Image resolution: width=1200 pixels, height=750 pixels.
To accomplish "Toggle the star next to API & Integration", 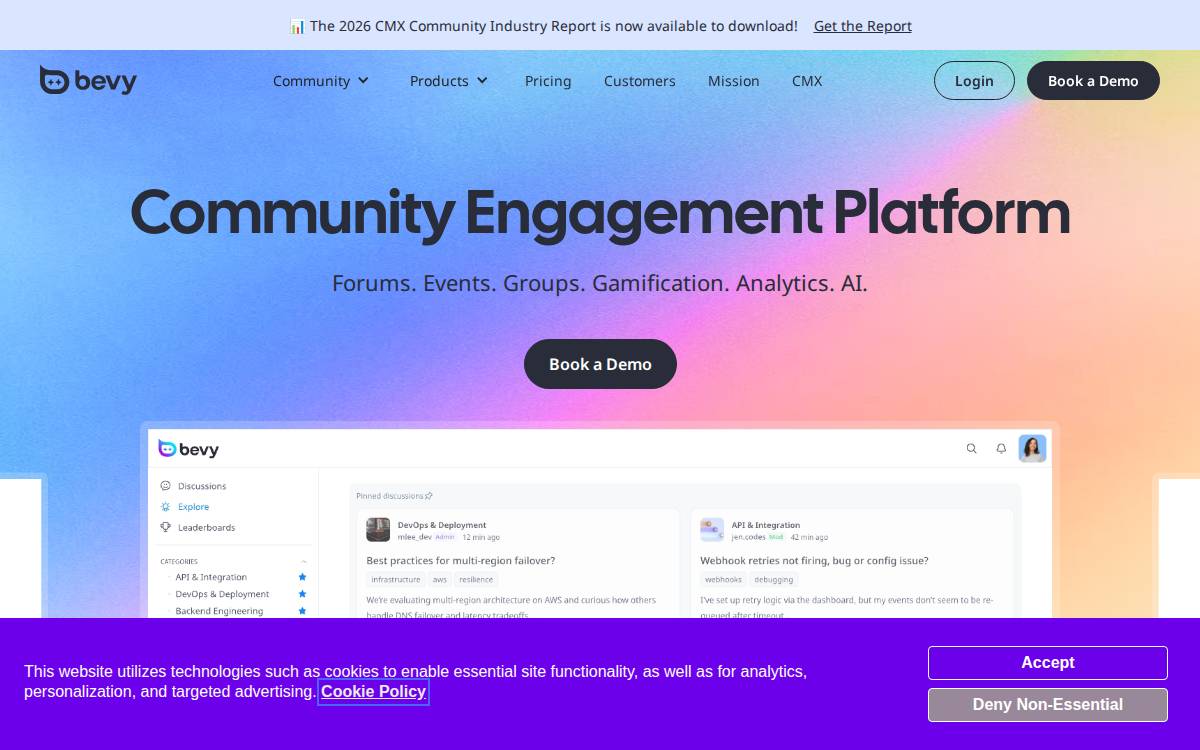I will coord(302,577).
